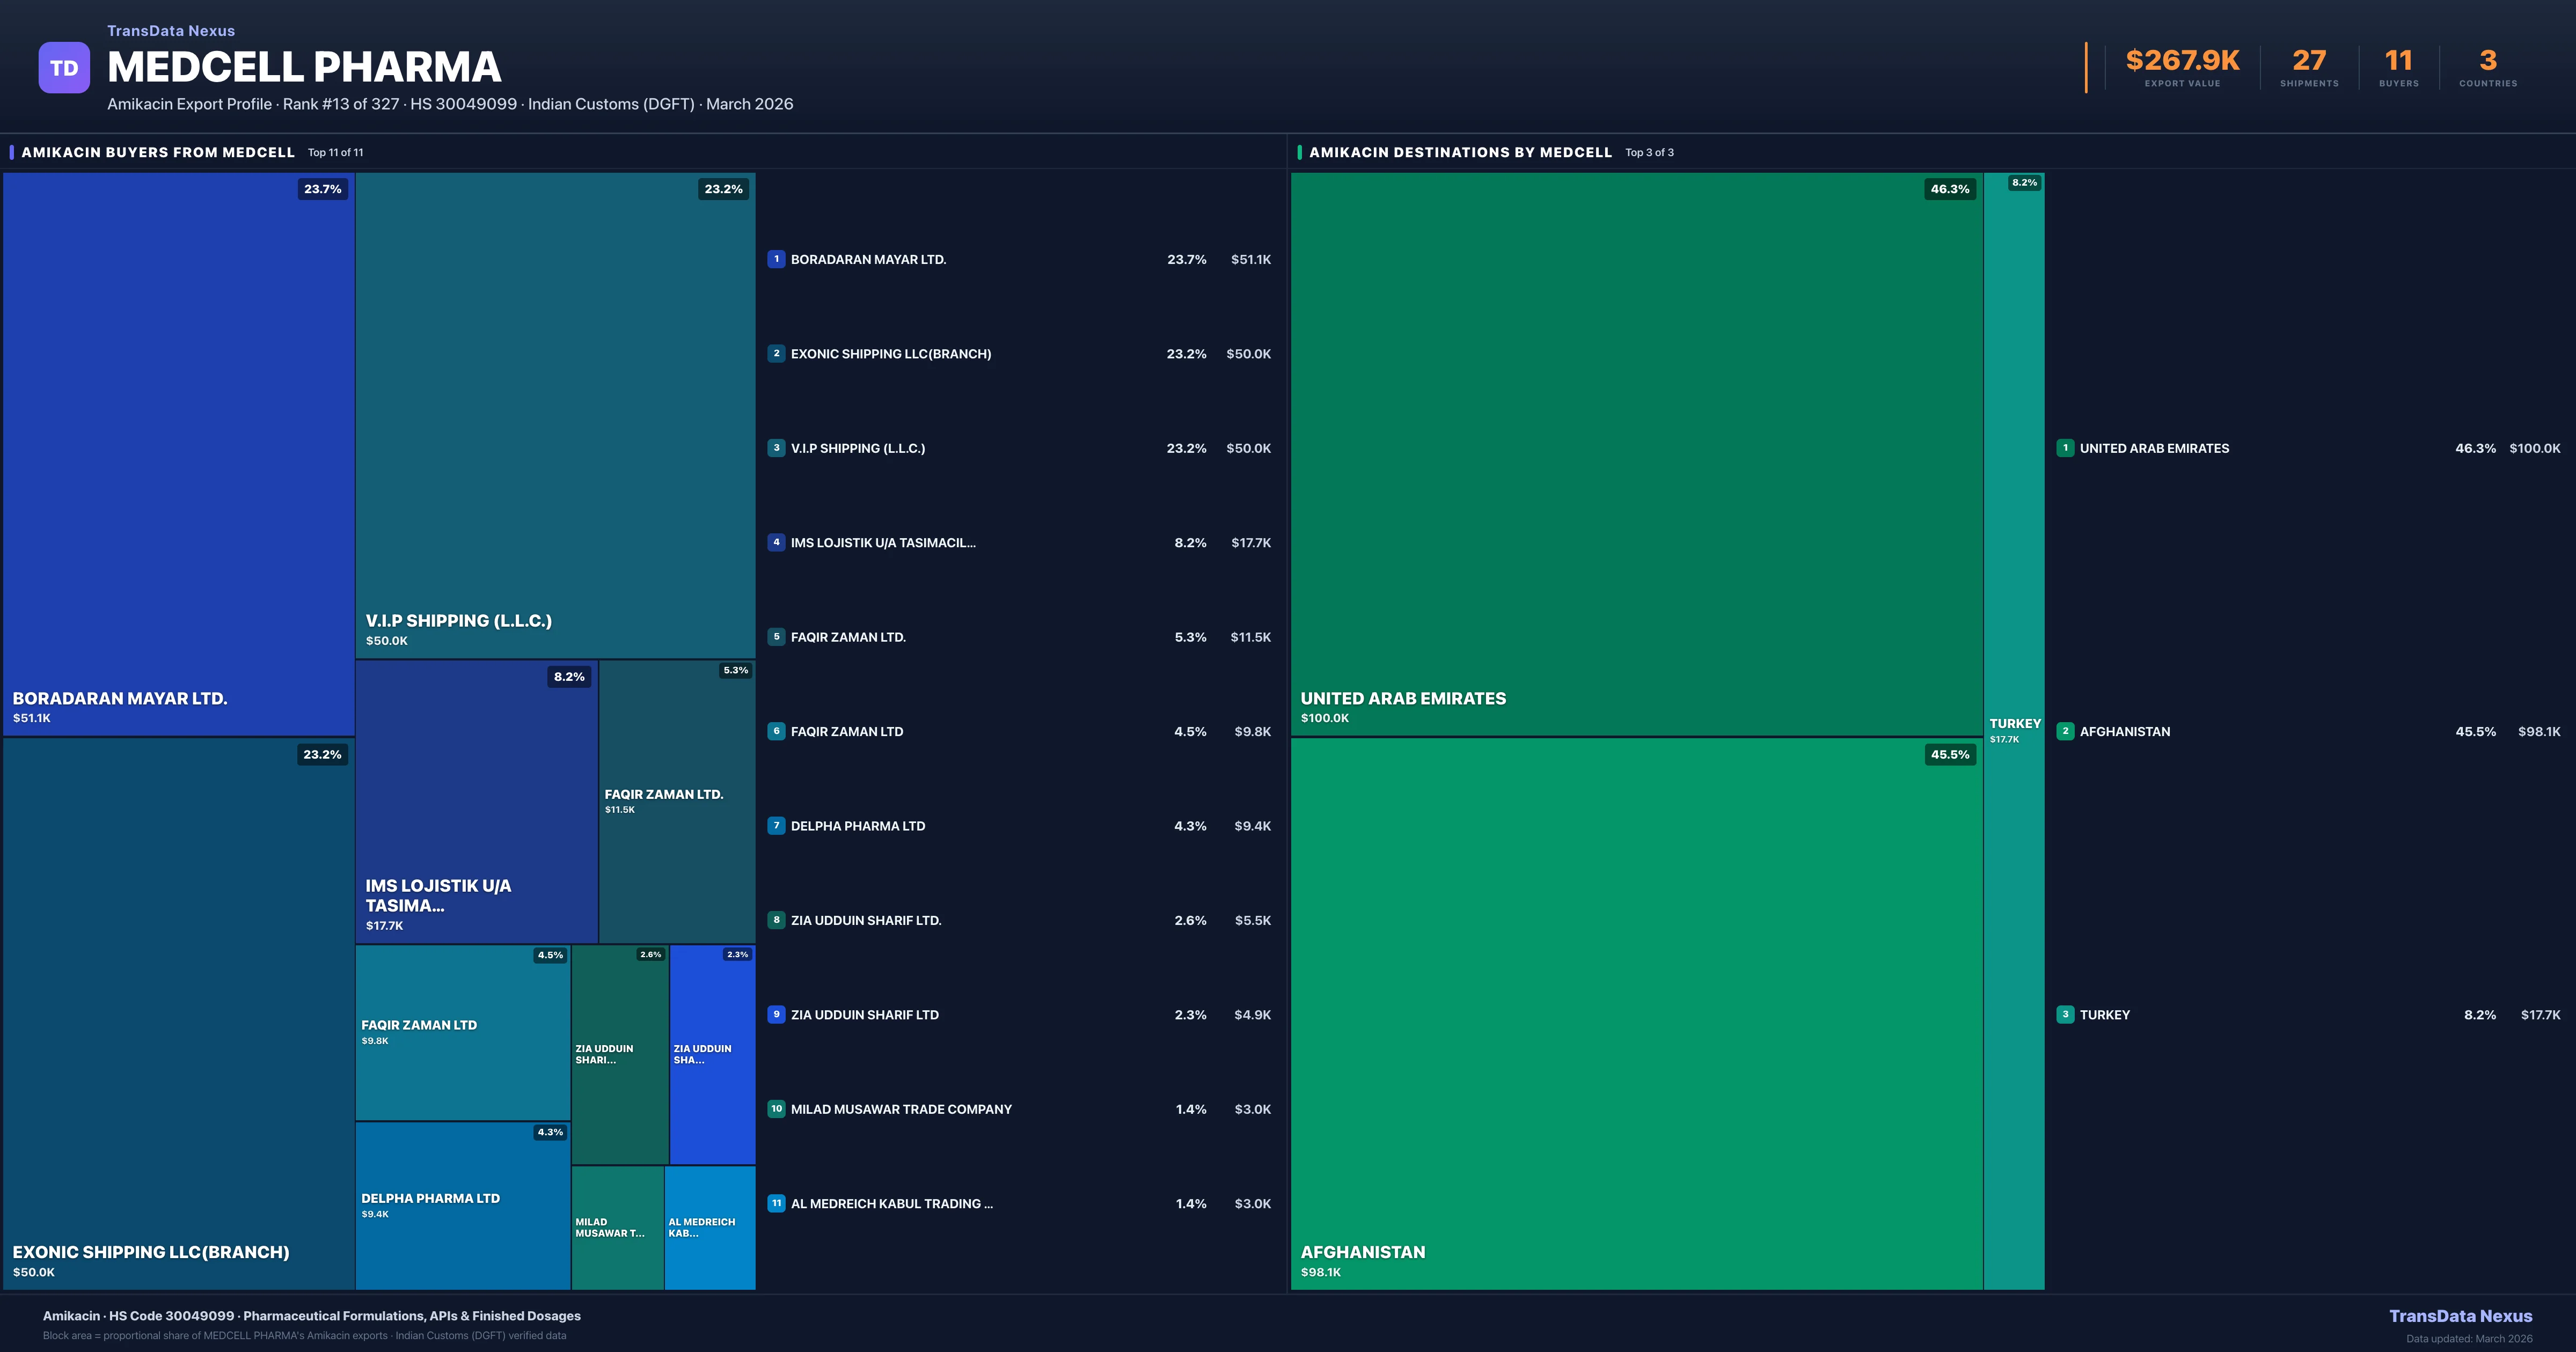
Task: Switch to the AMIKACIN DESTINATIONS BY MEDCELL section
Action: (1460, 152)
